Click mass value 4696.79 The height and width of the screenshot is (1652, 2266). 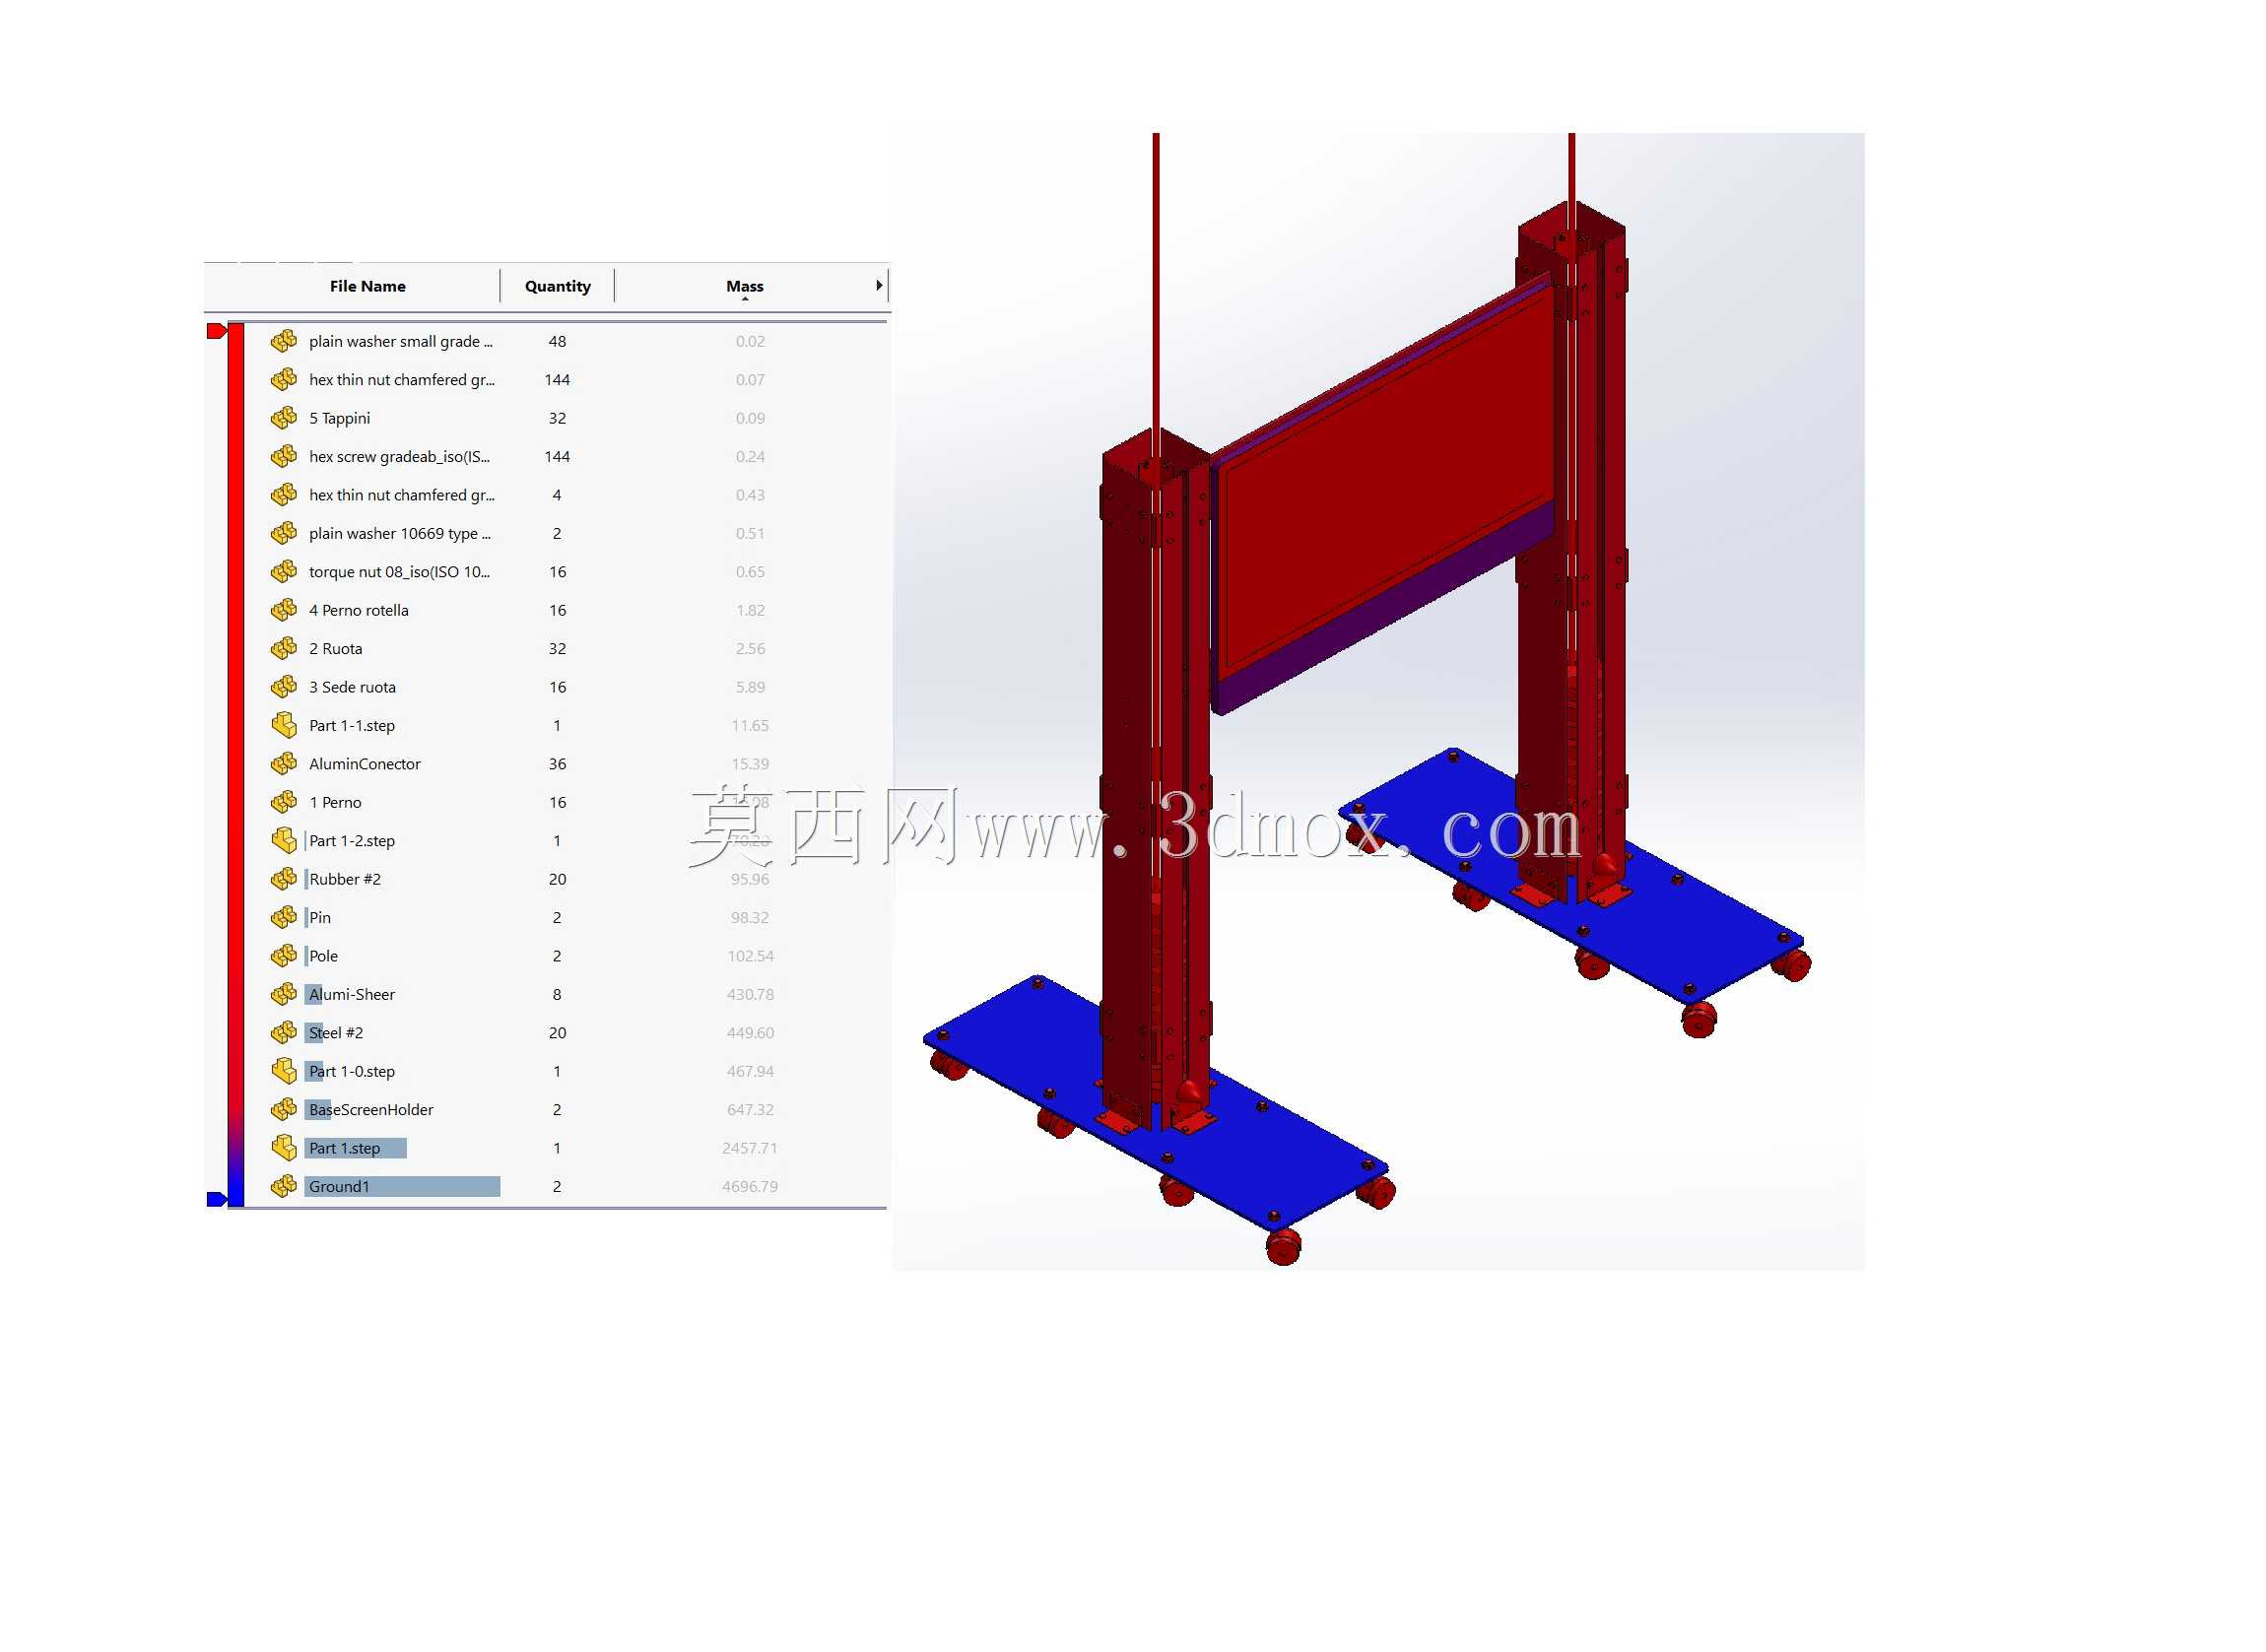[749, 1186]
